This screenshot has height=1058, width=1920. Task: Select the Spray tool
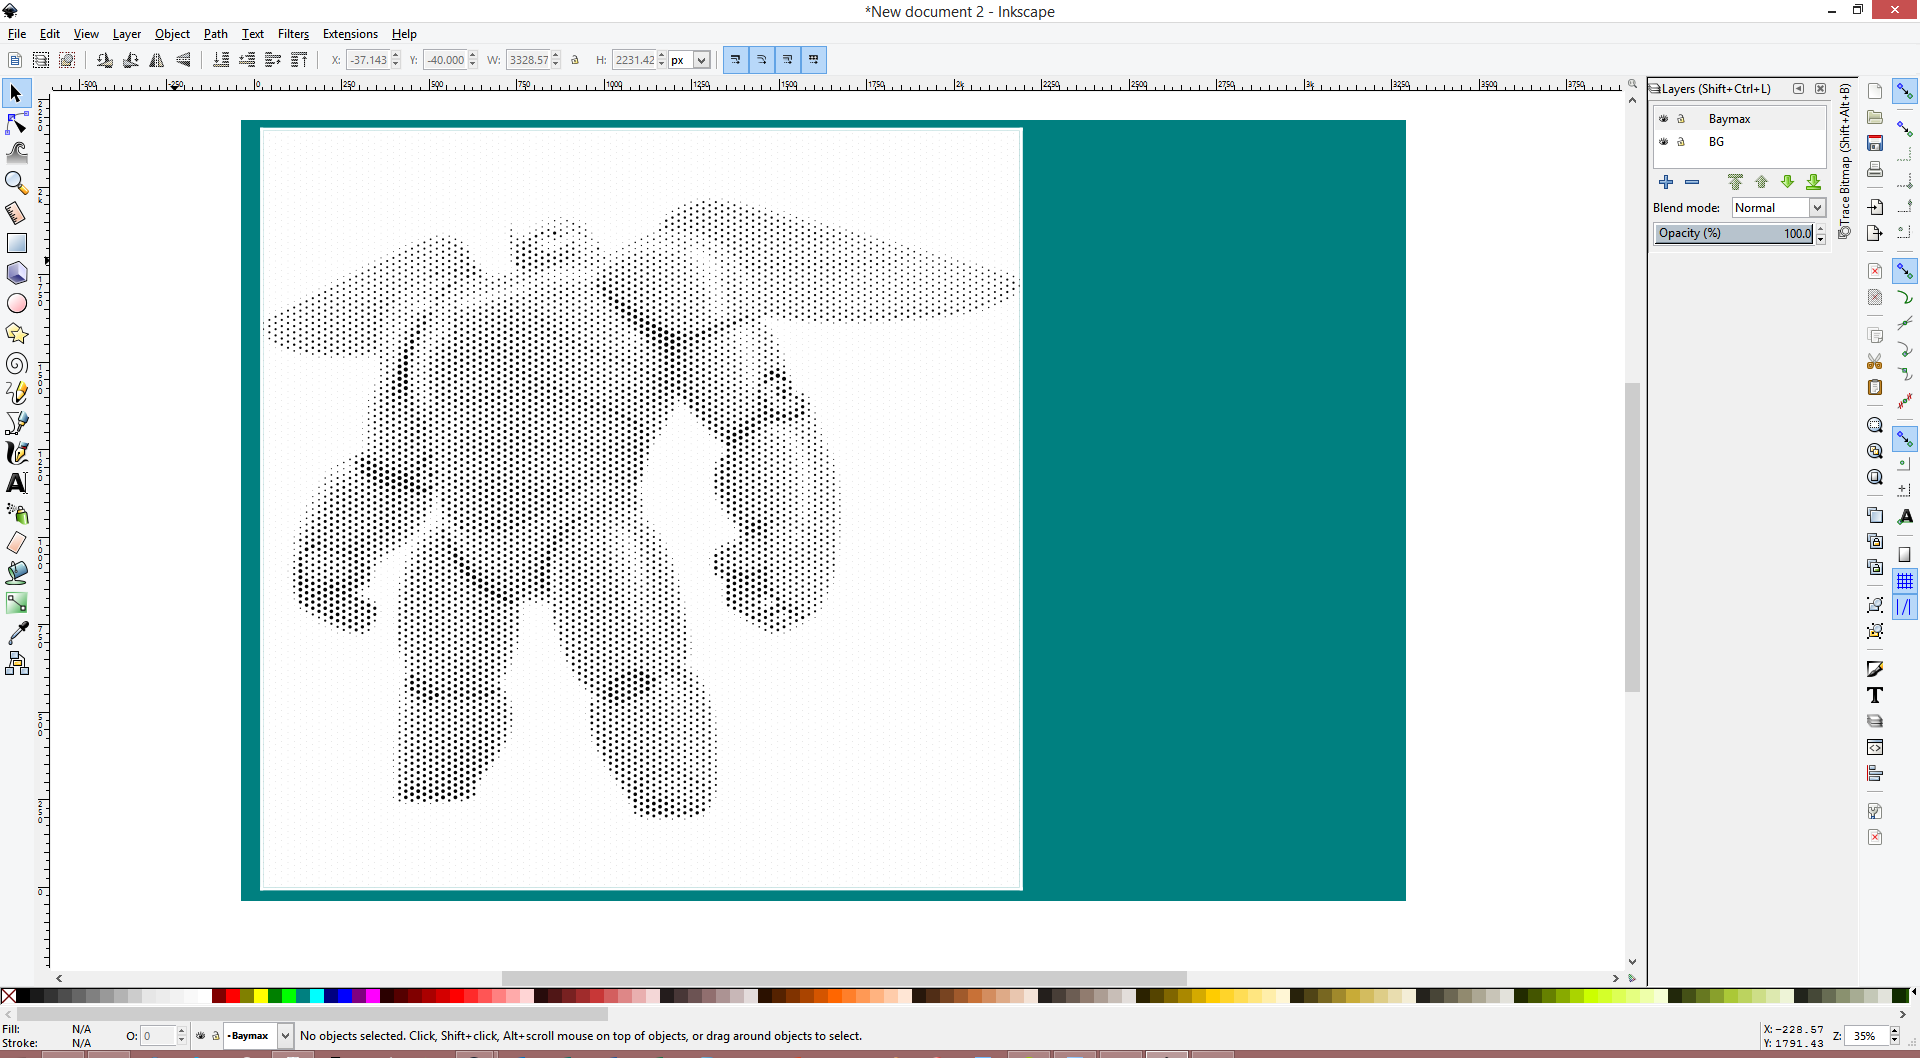pyautogui.click(x=16, y=513)
